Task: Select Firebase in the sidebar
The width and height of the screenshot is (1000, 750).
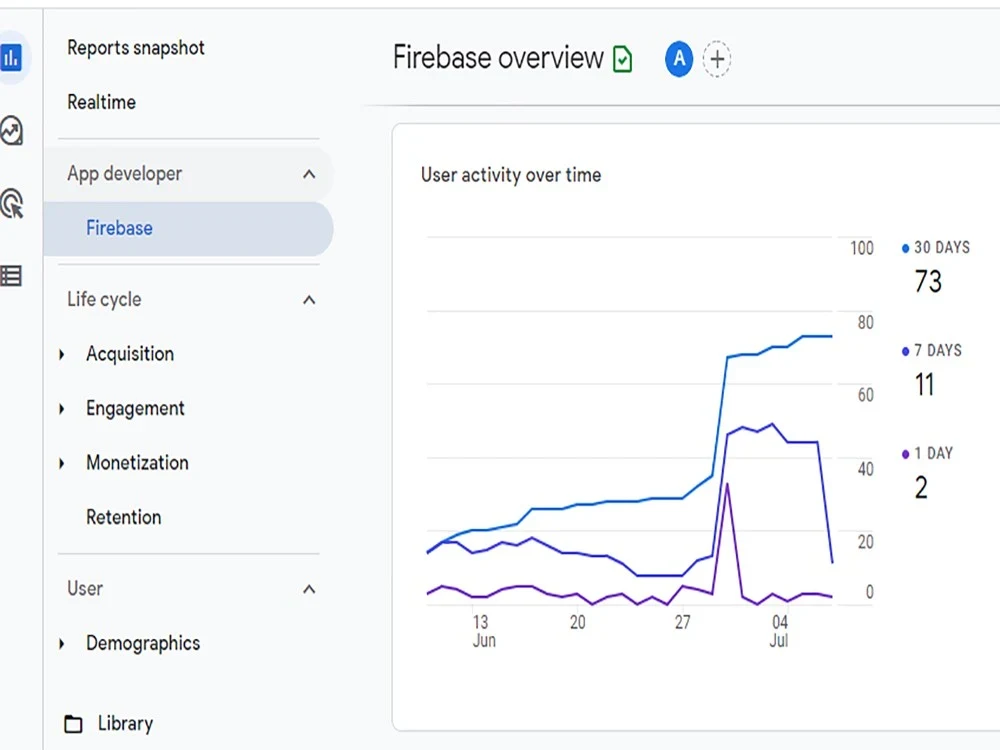Action: click(120, 228)
